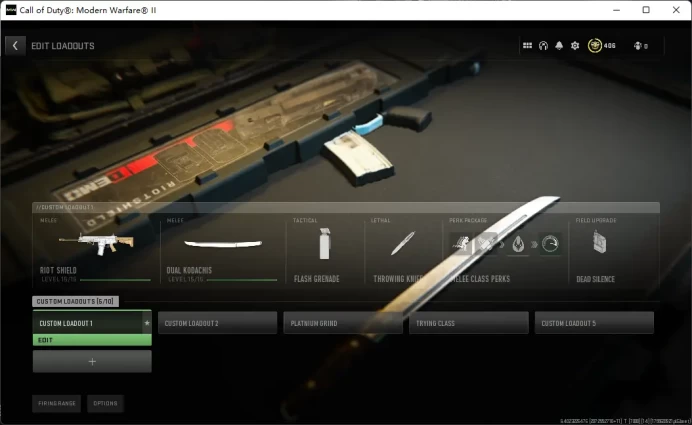Open the social party icon
The height and width of the screenshot is (425, 692).
click(638, 45)
